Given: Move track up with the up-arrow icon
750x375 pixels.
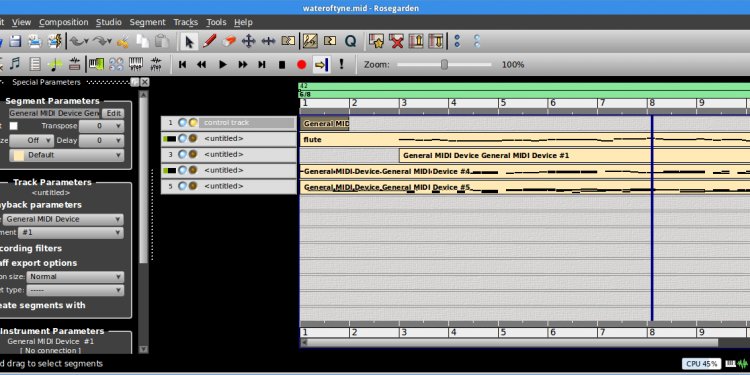Looking at the screenshot, I should coord(416,42).
